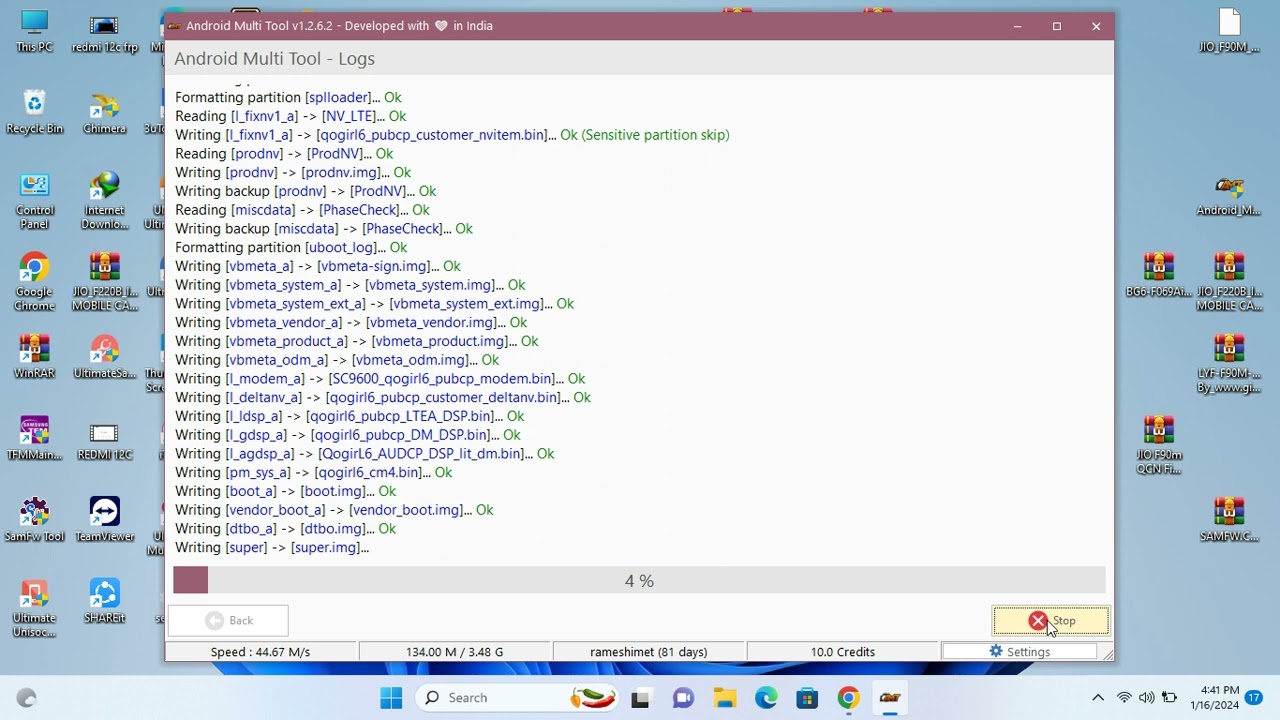Click the 134.00 M / 3.48 G status
This screenshot has height=720, width=1280.
(x=454, y=652)
